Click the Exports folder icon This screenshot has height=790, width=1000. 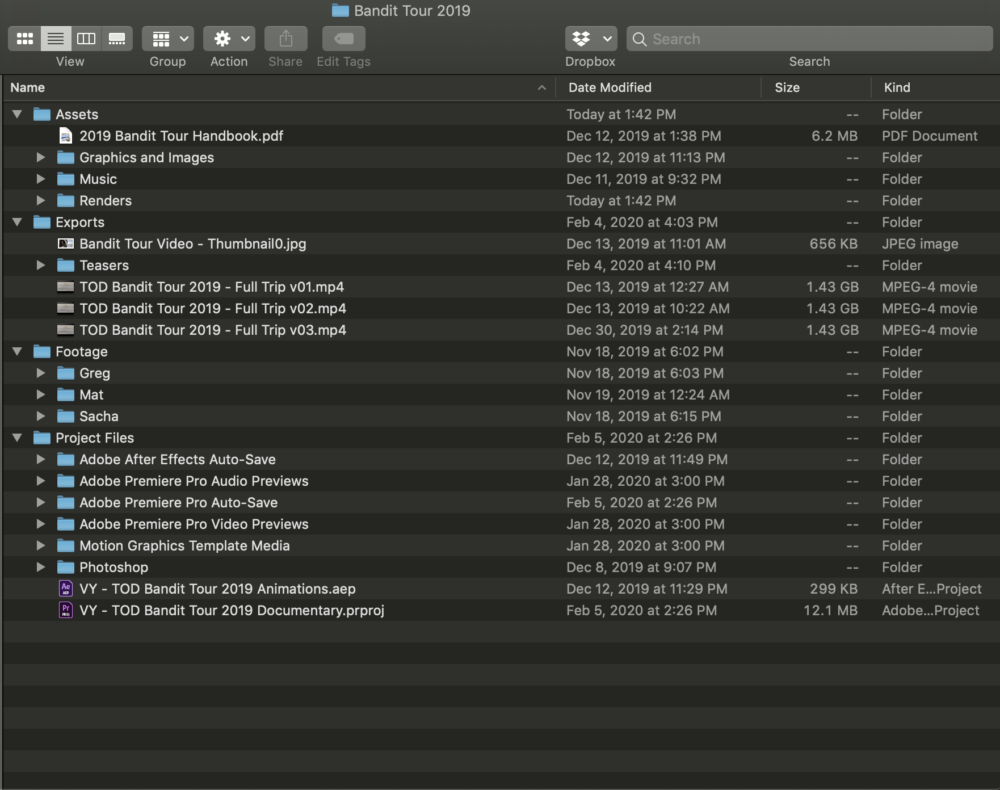[x=41, y=222]
